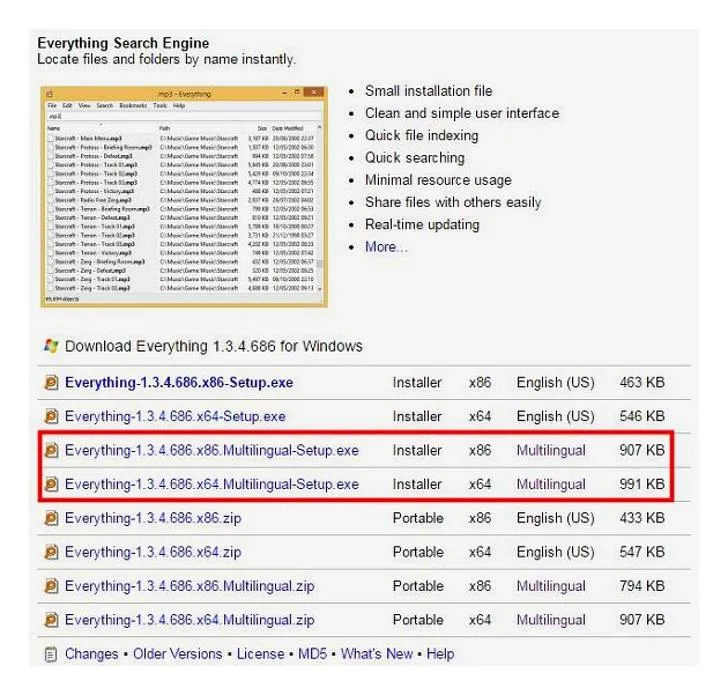Click English (US) in x64 portable zip row
Screen dimensions: 728x695
(x=555, y=552)
